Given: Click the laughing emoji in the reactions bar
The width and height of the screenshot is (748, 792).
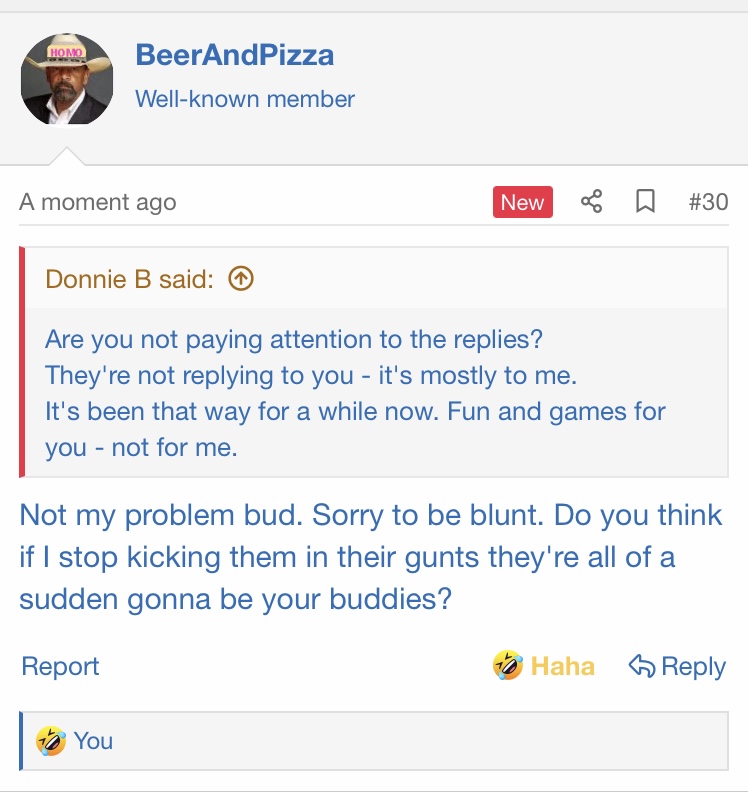Looking at the screenshot, I should [x=50, y=741].
